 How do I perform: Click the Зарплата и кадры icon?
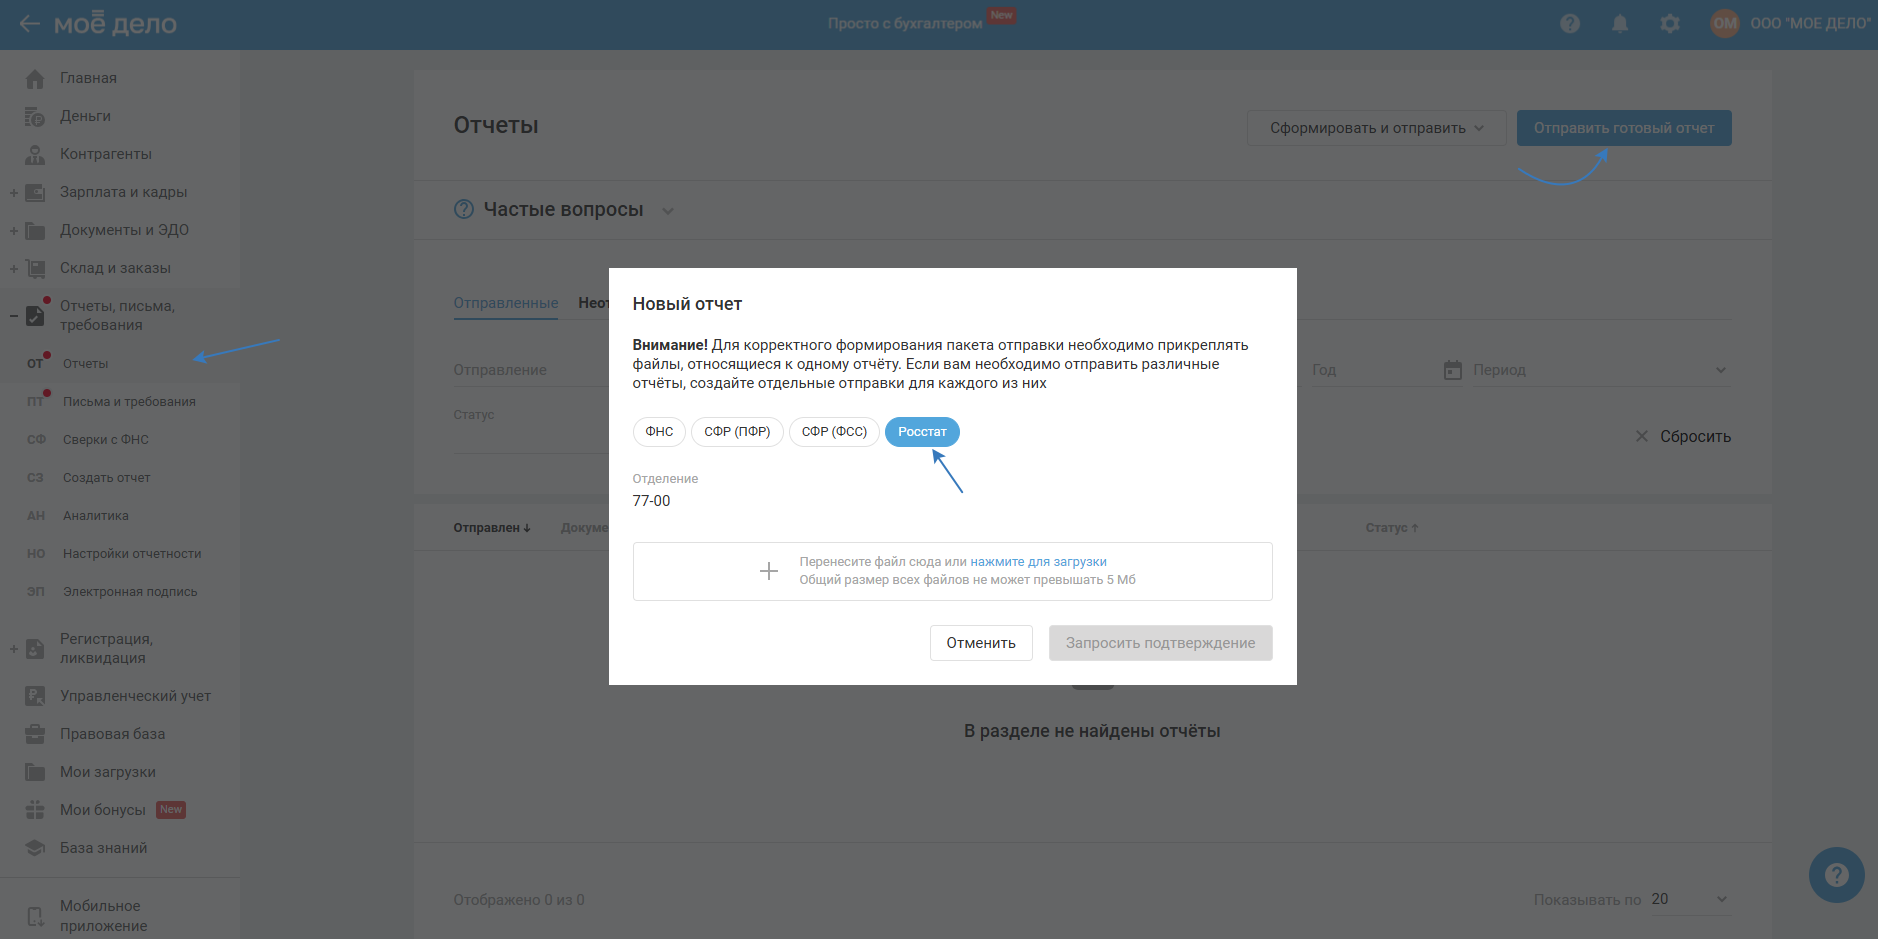click(35, 192)
